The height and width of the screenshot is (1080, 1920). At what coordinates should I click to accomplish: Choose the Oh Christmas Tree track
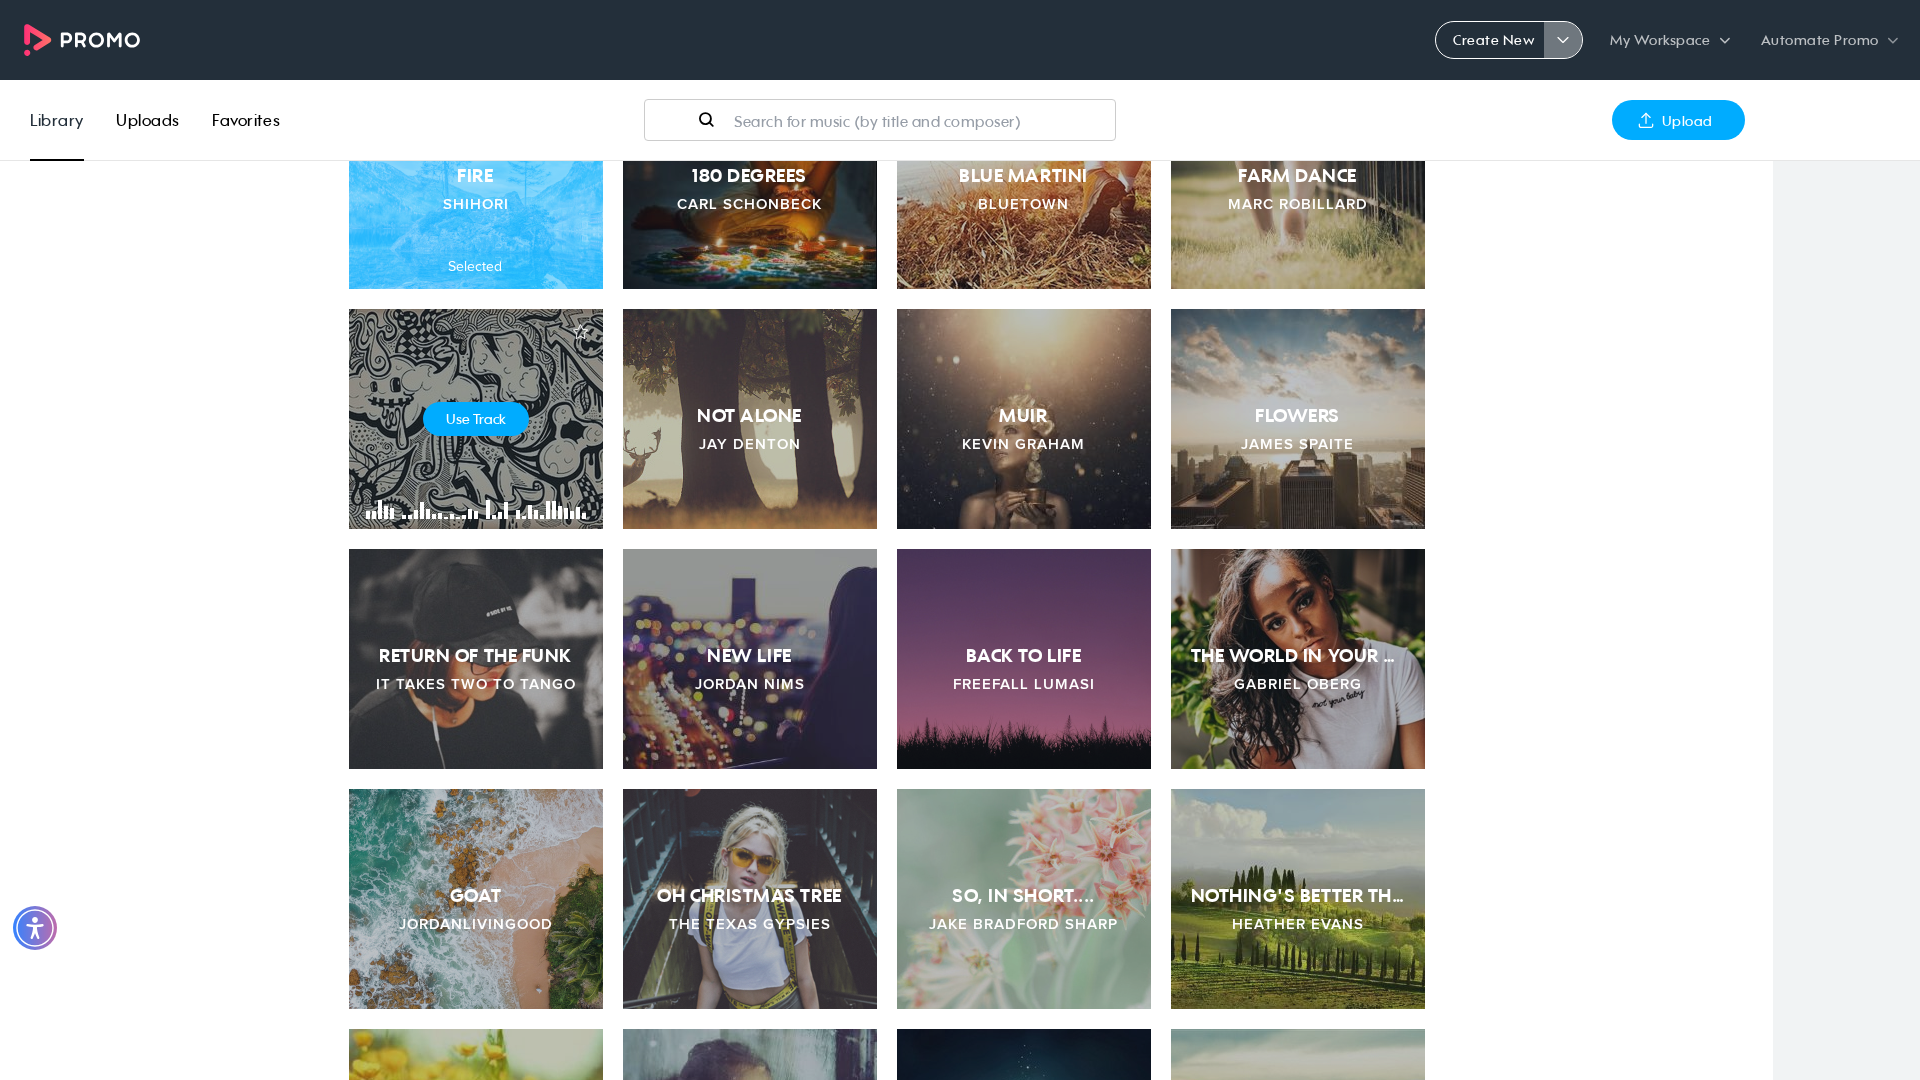[x=750, y=899]
